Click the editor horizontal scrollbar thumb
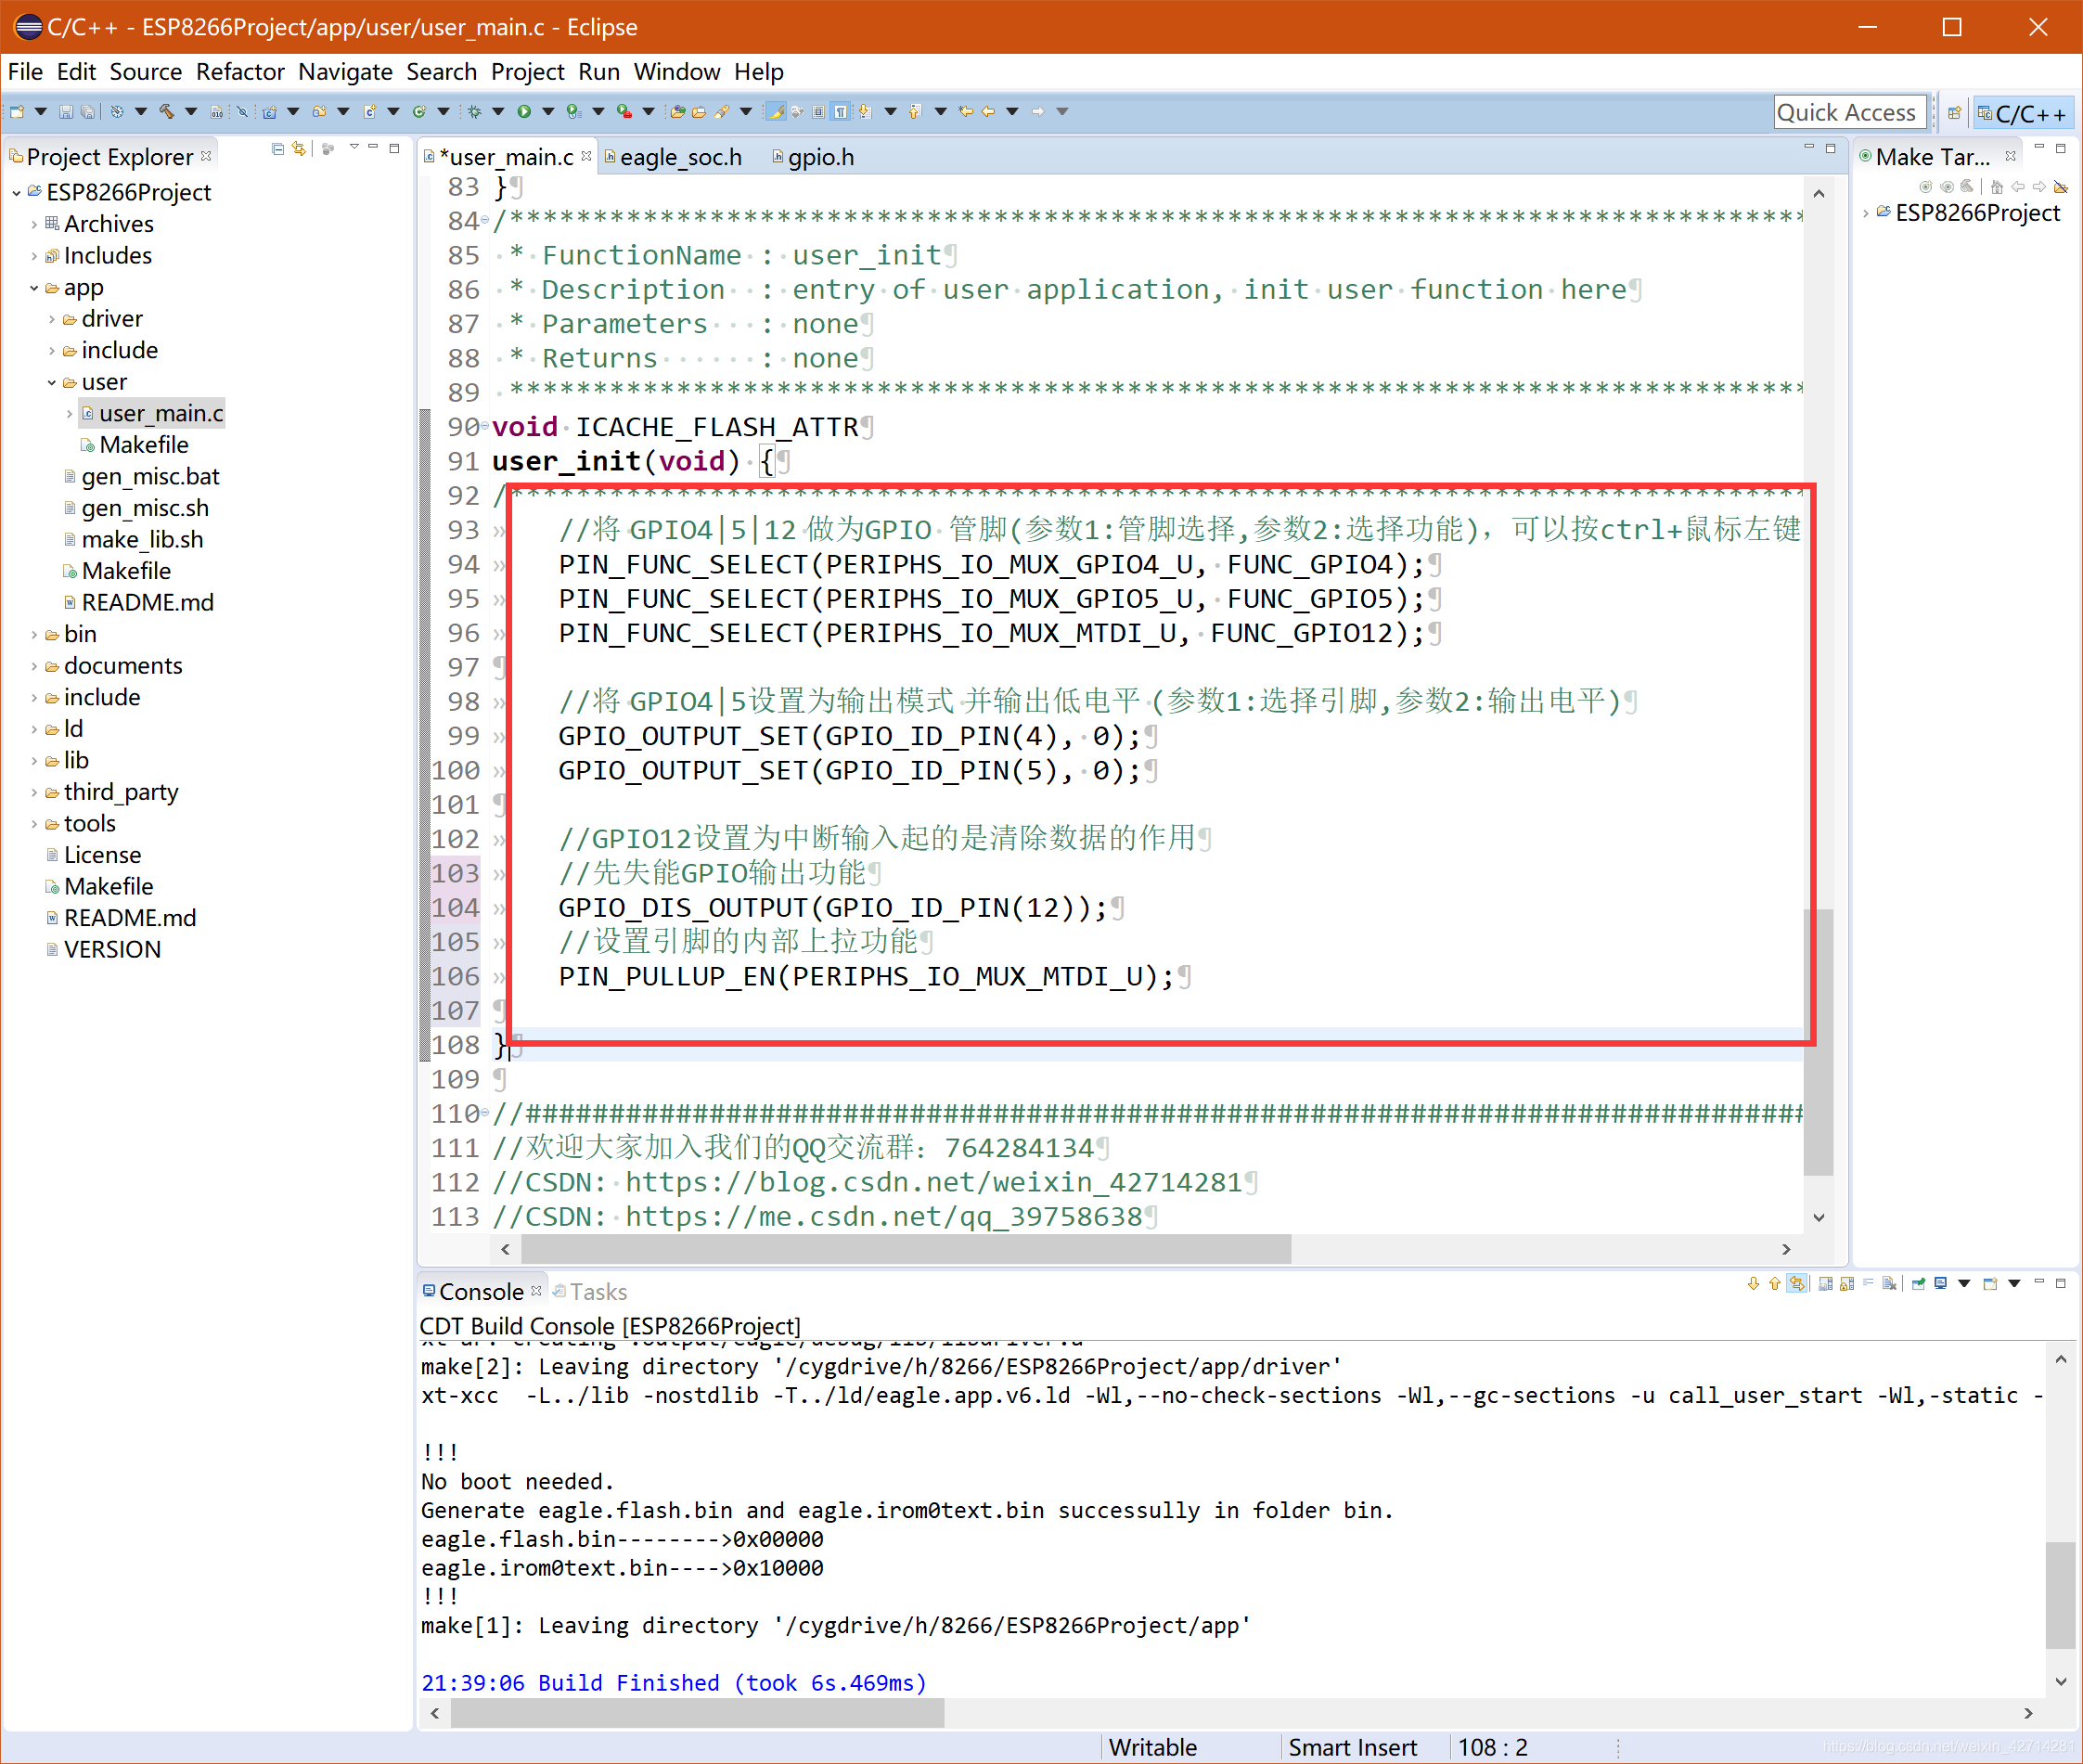The width and height of the screenshot is (2083, 1764). coord(905,1249)
